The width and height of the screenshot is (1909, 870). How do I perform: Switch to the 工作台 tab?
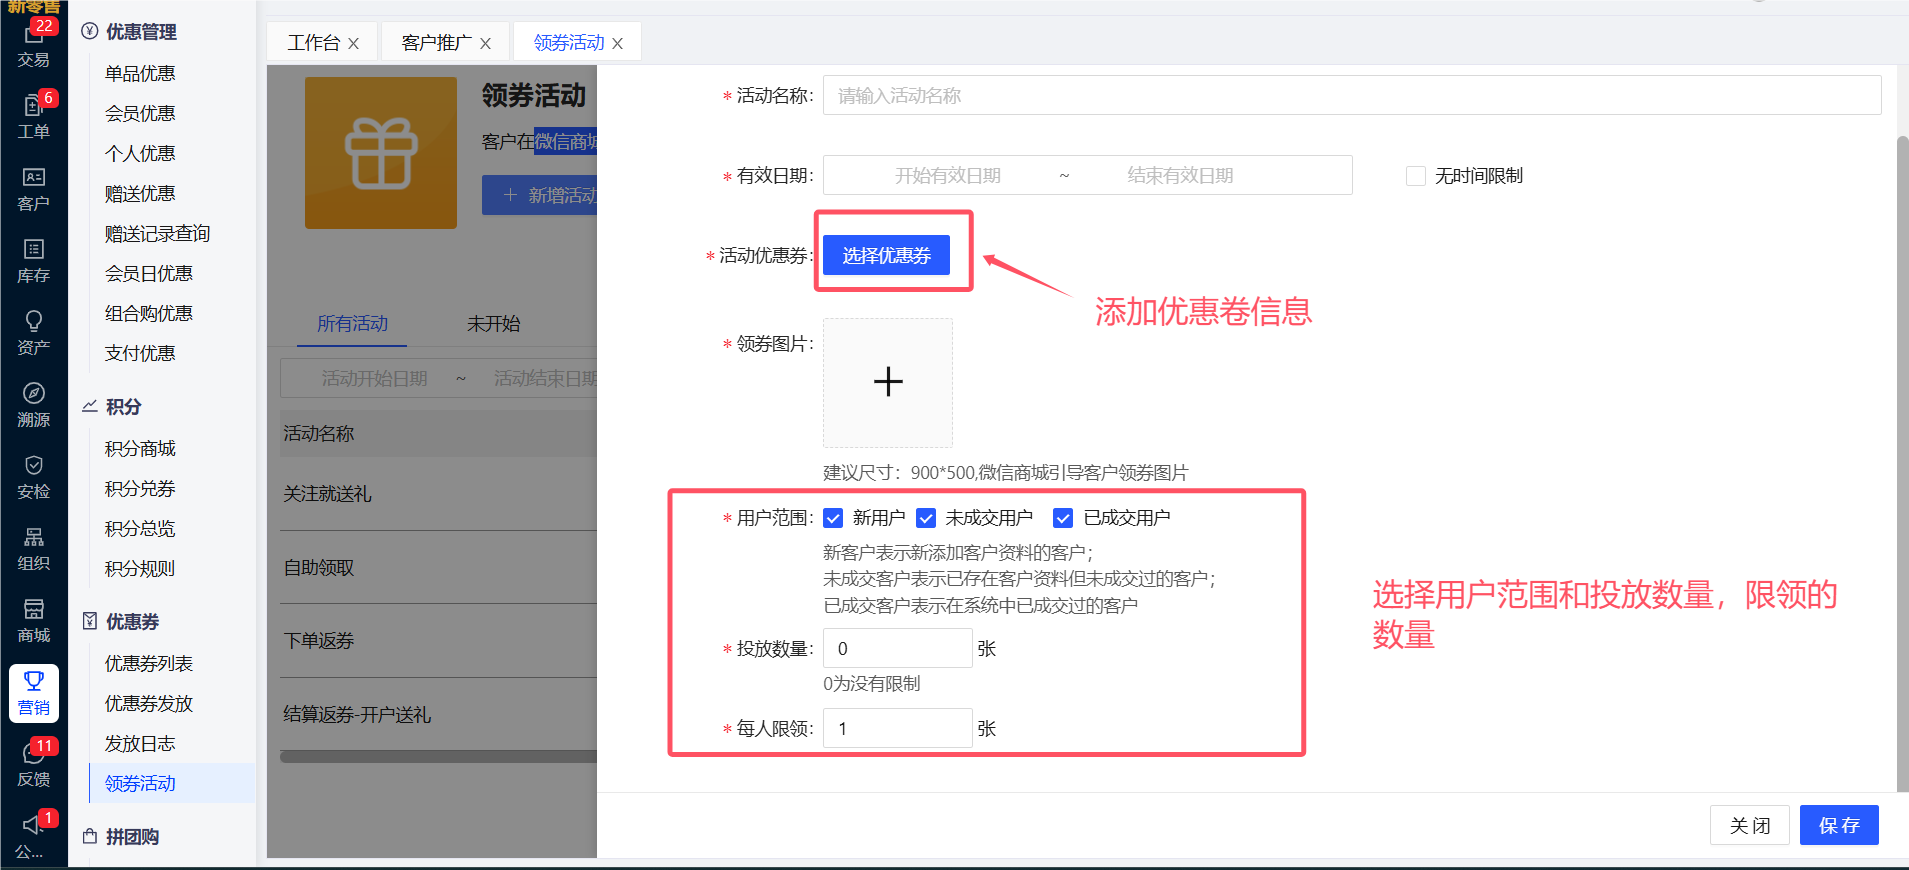click(313, 43)
